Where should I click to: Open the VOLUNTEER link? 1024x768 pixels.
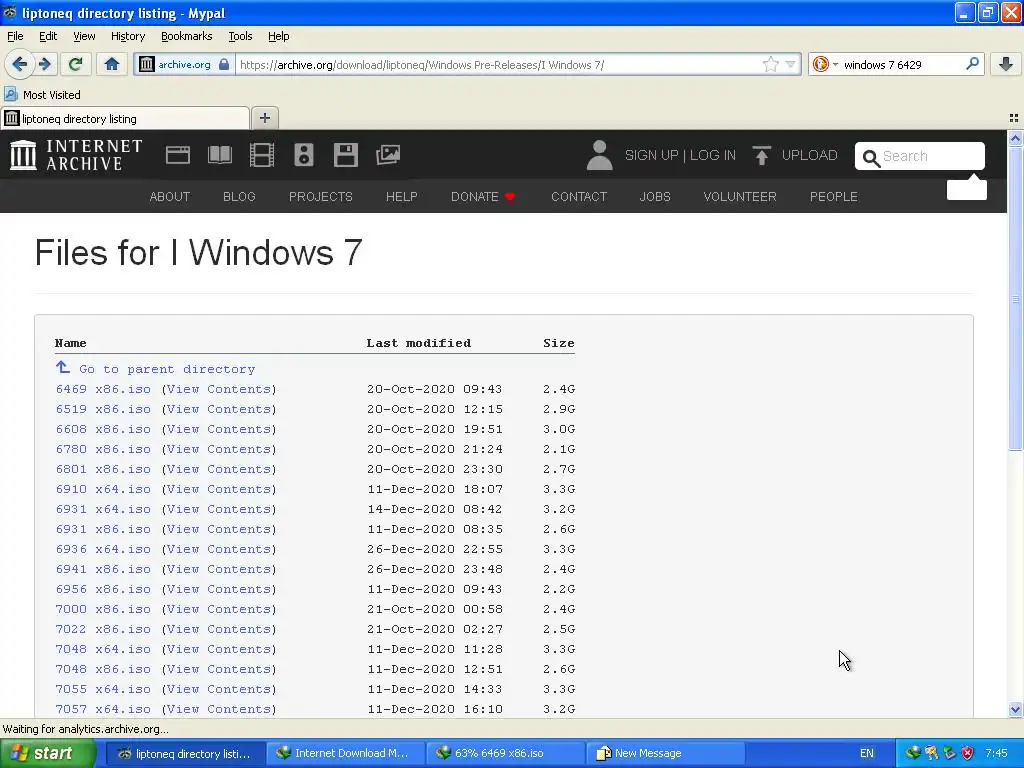[739, 197]
